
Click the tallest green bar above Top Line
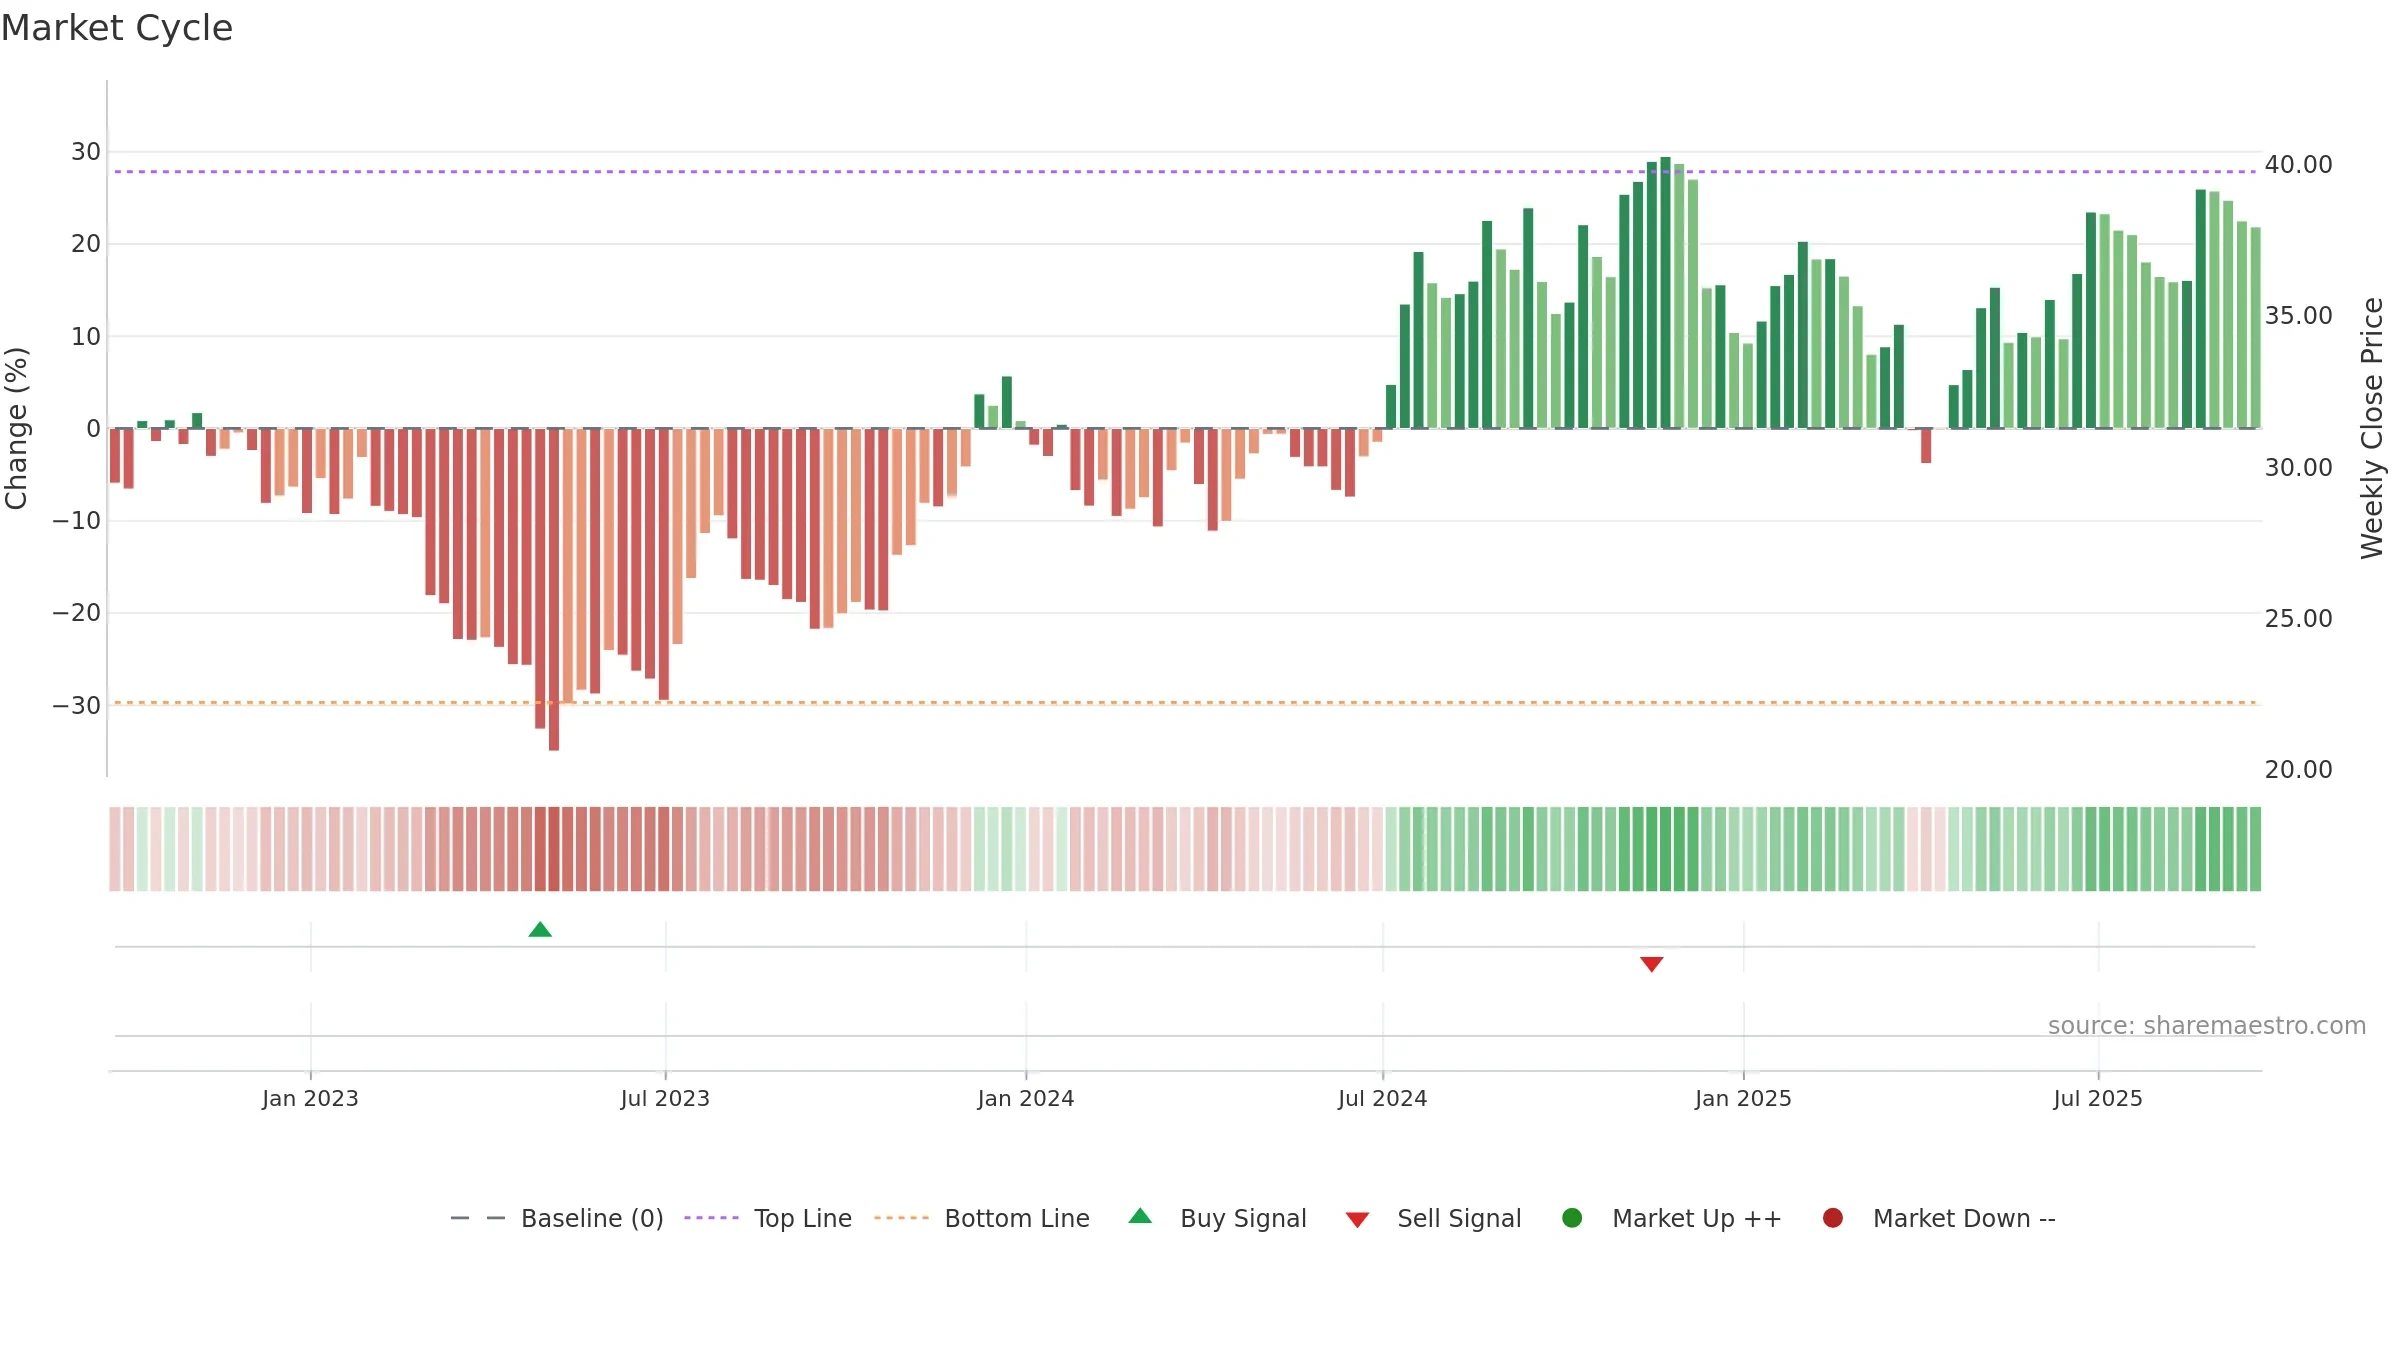(1665, 293)
